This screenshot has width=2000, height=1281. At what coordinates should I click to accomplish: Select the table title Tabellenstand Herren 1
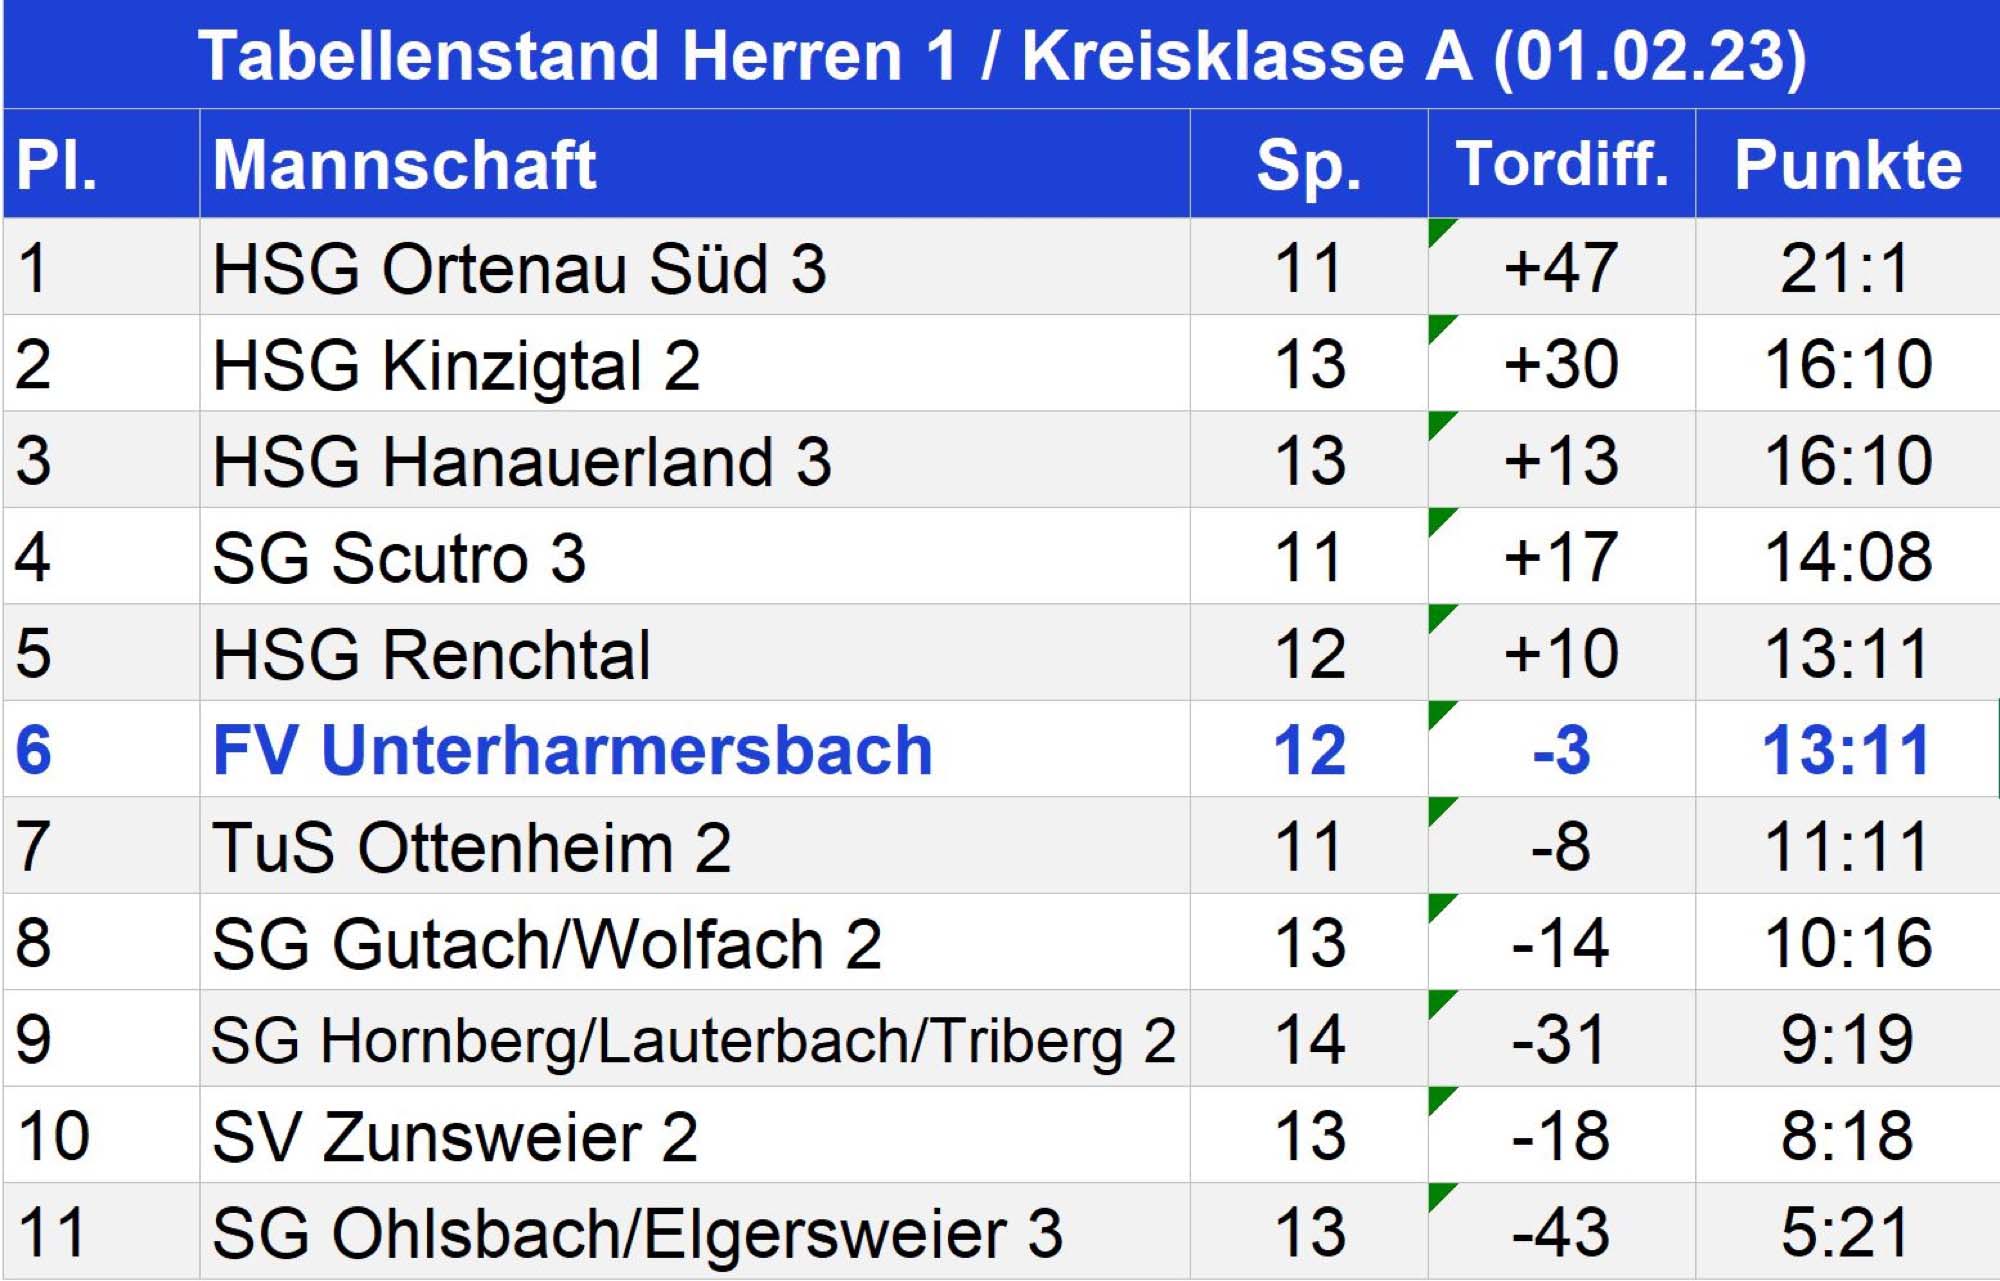1002,55
